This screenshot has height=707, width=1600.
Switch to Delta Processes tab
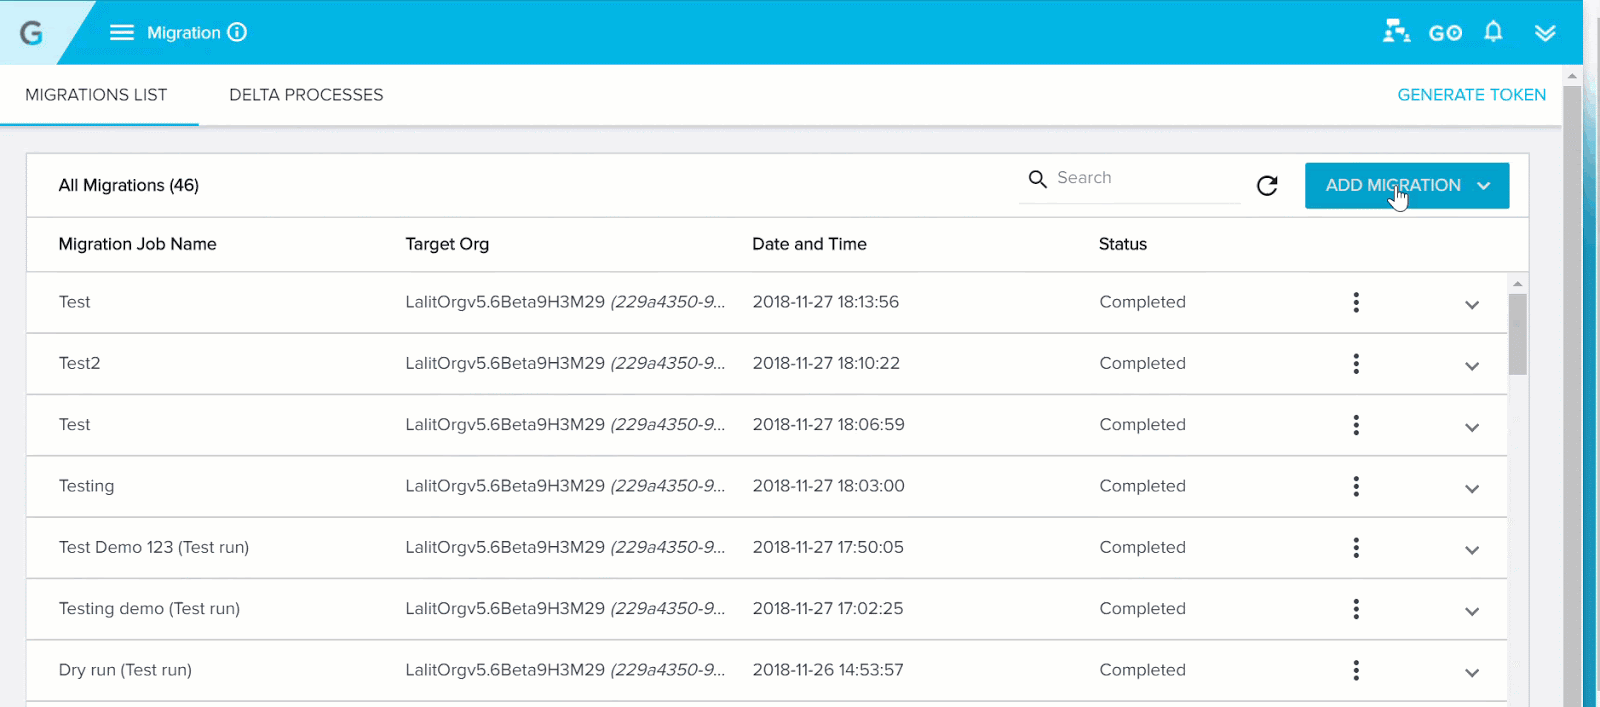[306, 95]
